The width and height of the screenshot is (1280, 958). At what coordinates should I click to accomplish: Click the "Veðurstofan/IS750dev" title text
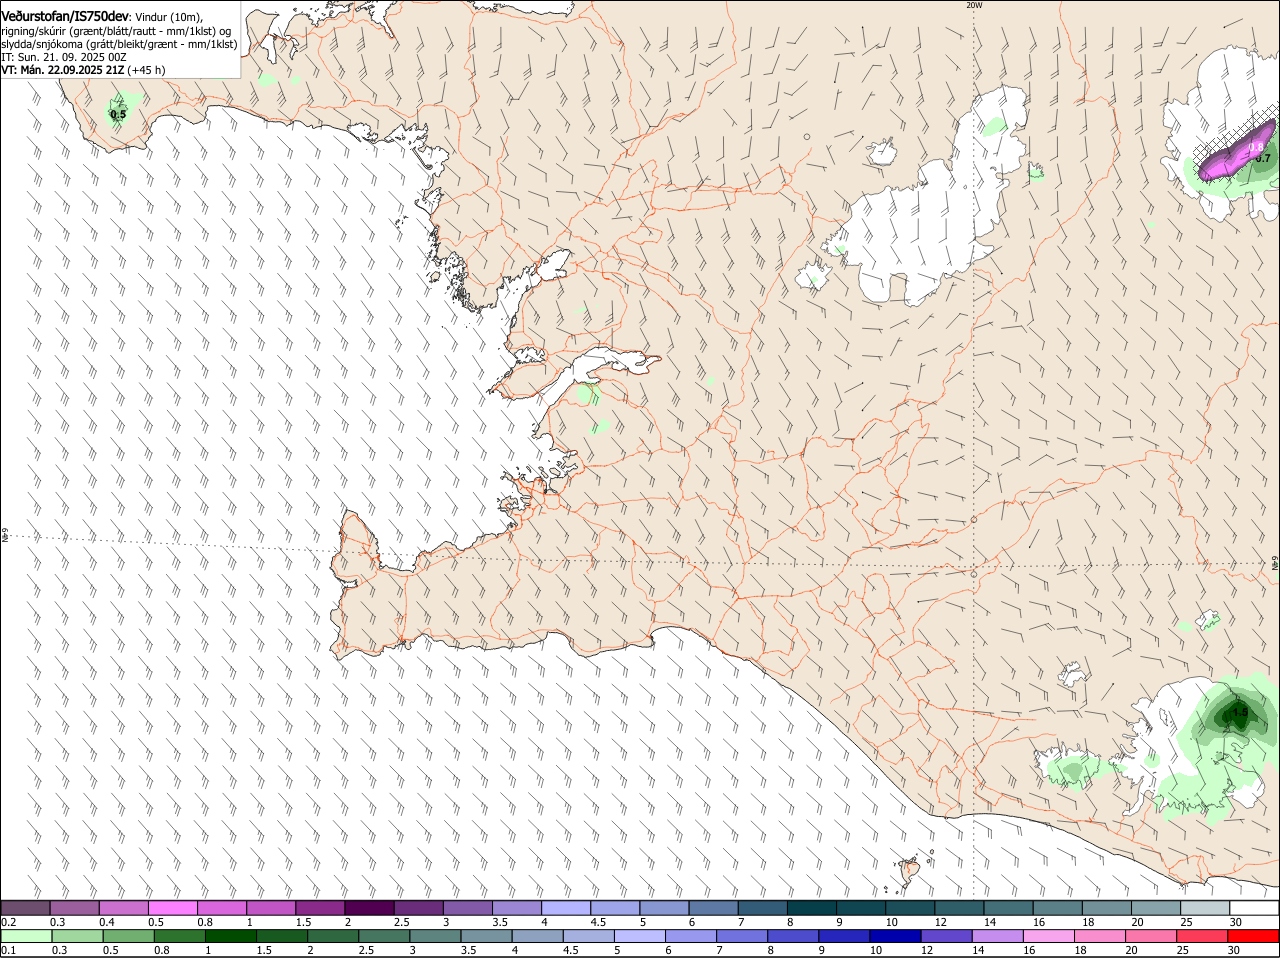click(x=65, y=16)
